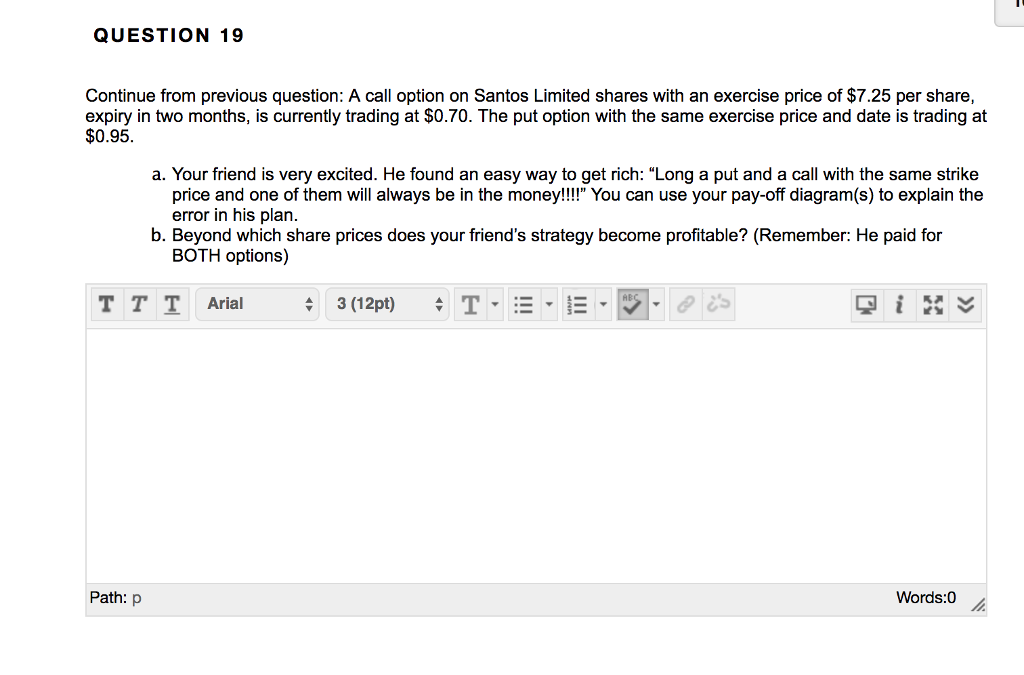
Task: Open the spell check language dropdown
Action: pyautogui.click(x=656, y=304)
